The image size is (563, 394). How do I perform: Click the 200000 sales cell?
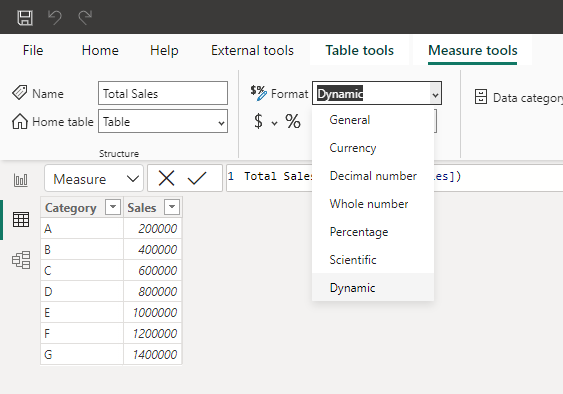[x=153, y=228]
